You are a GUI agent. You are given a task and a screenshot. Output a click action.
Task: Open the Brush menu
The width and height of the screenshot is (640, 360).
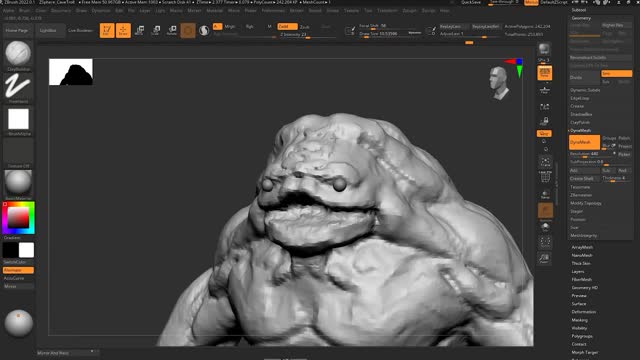point(24,11)
